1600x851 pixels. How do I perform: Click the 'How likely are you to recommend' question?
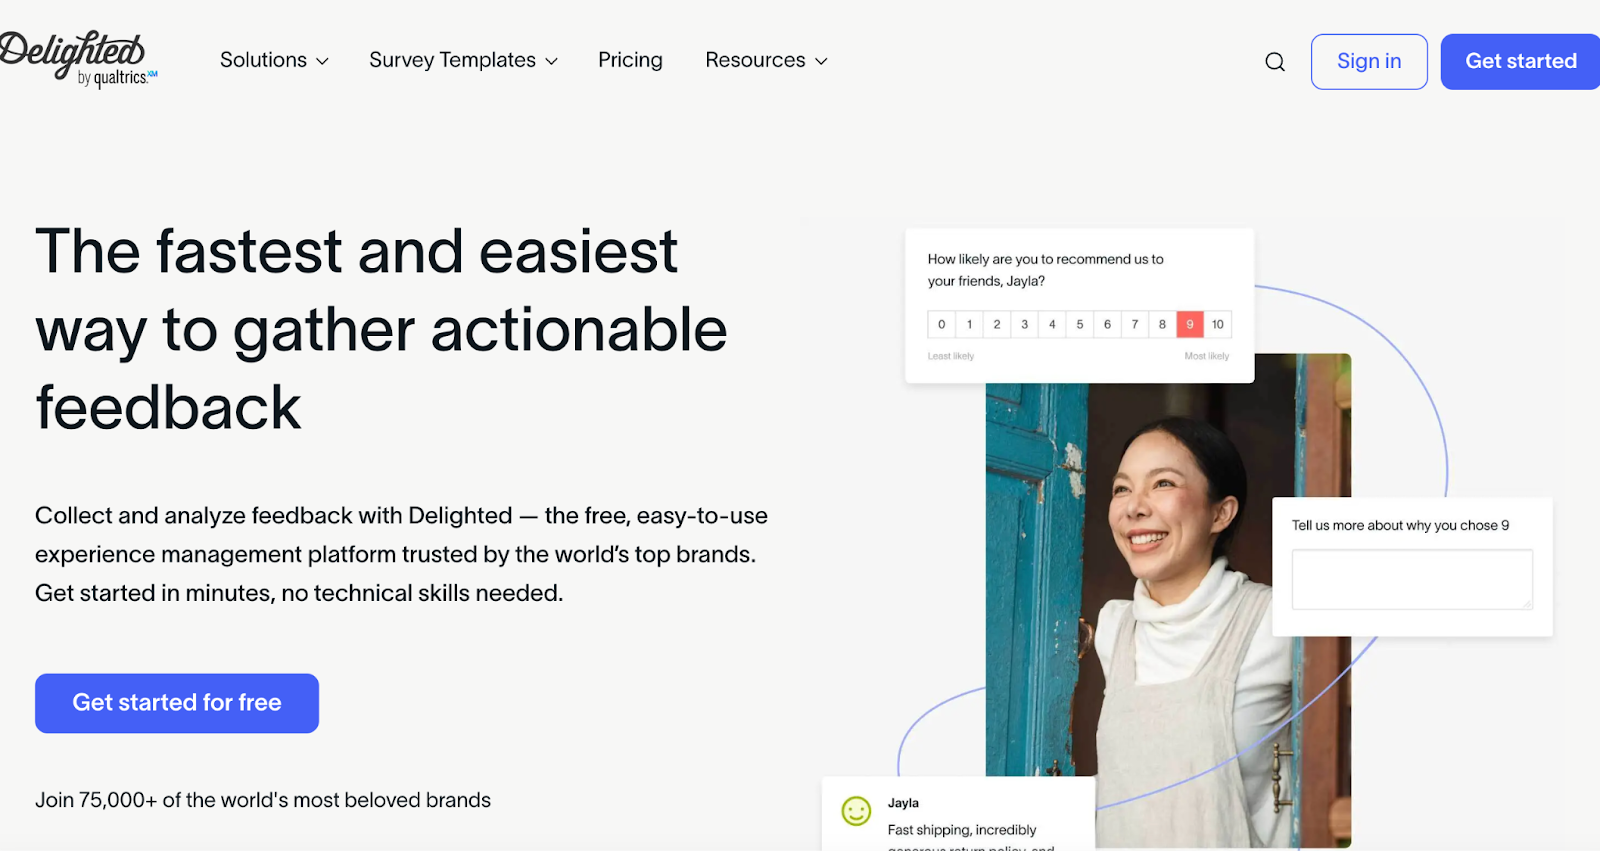(1045, 270)
